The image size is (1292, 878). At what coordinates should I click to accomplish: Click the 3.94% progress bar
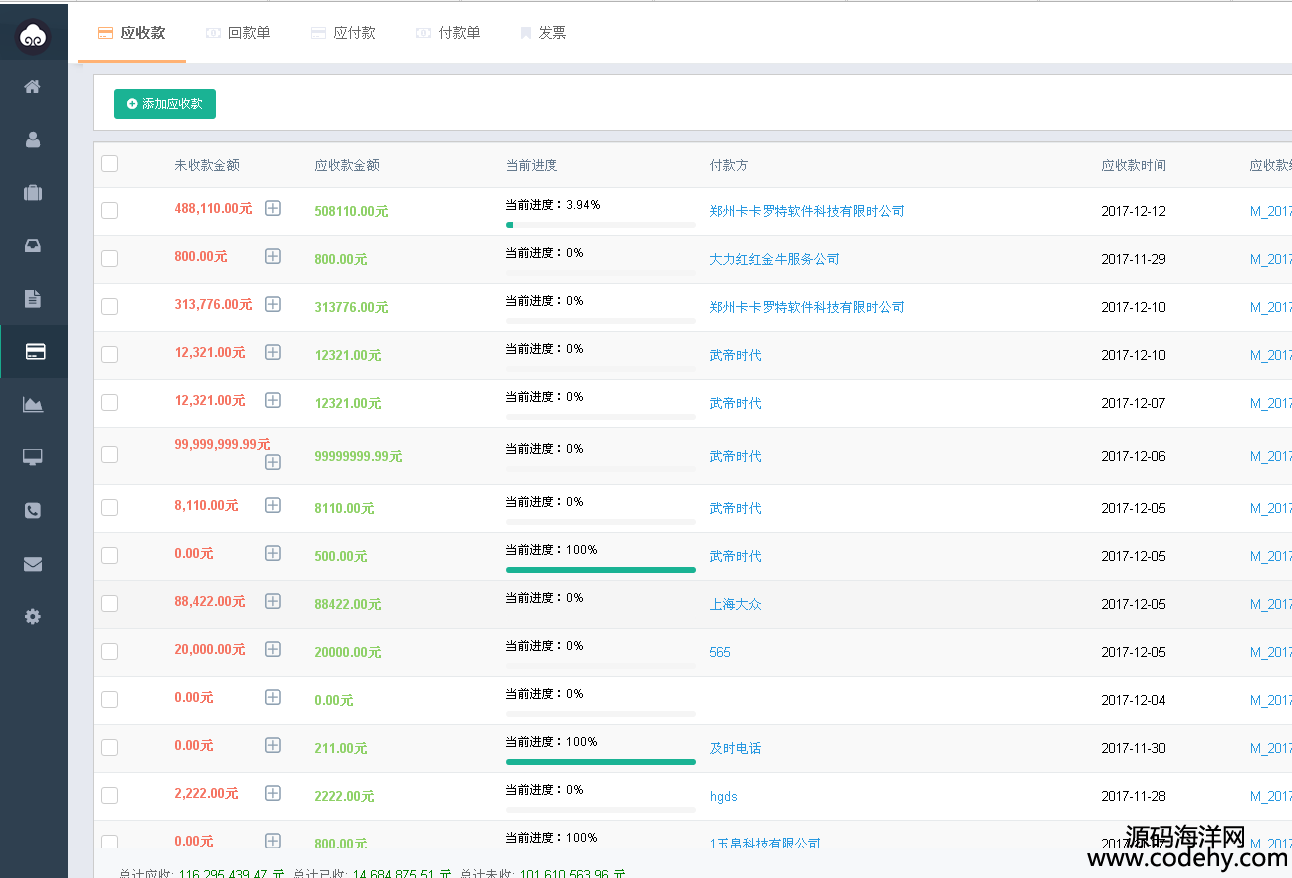click(x=601, y=225)
